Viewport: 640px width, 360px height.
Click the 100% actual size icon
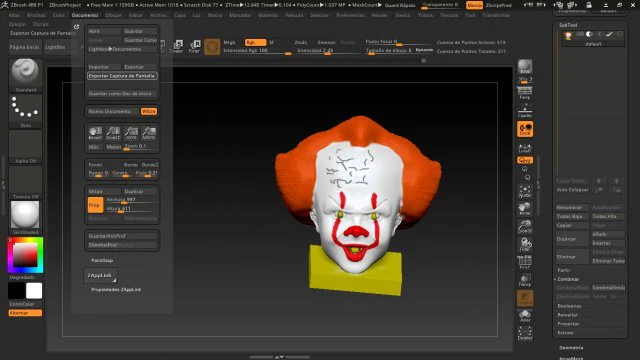click(131, 133)
